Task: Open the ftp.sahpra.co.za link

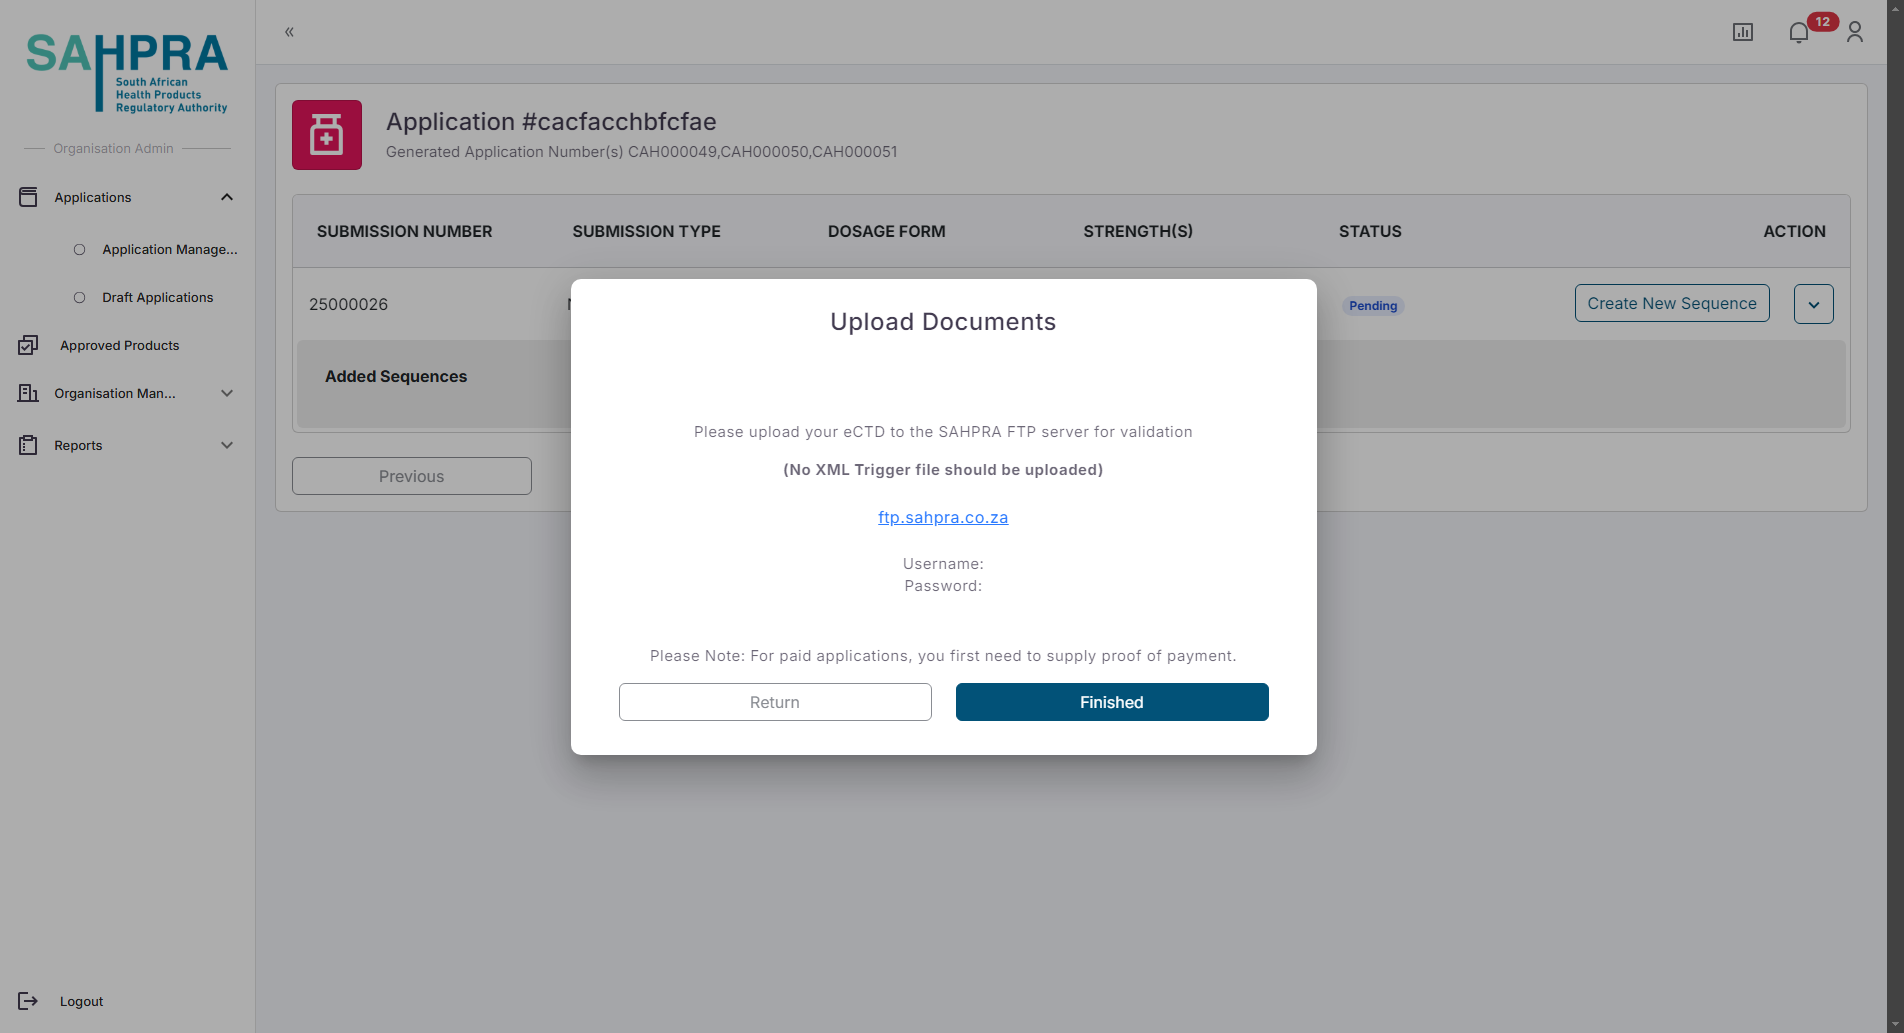Action: pos(943,518)
